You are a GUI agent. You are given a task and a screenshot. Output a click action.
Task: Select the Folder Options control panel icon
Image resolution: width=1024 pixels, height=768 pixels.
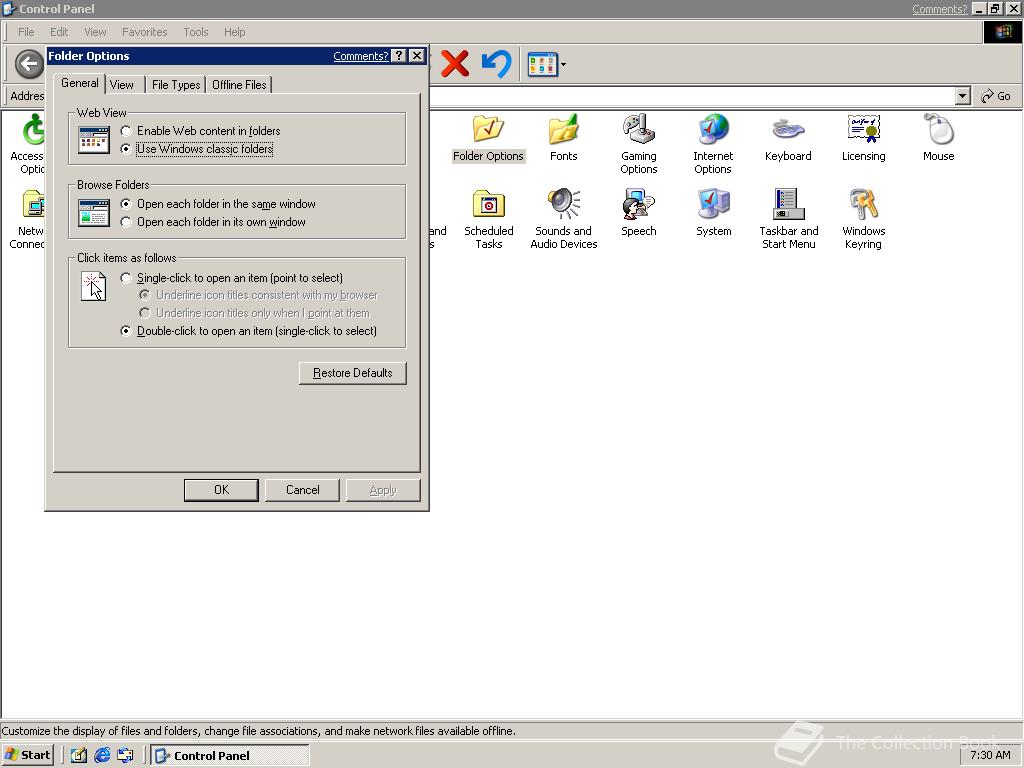coord(488,138)
